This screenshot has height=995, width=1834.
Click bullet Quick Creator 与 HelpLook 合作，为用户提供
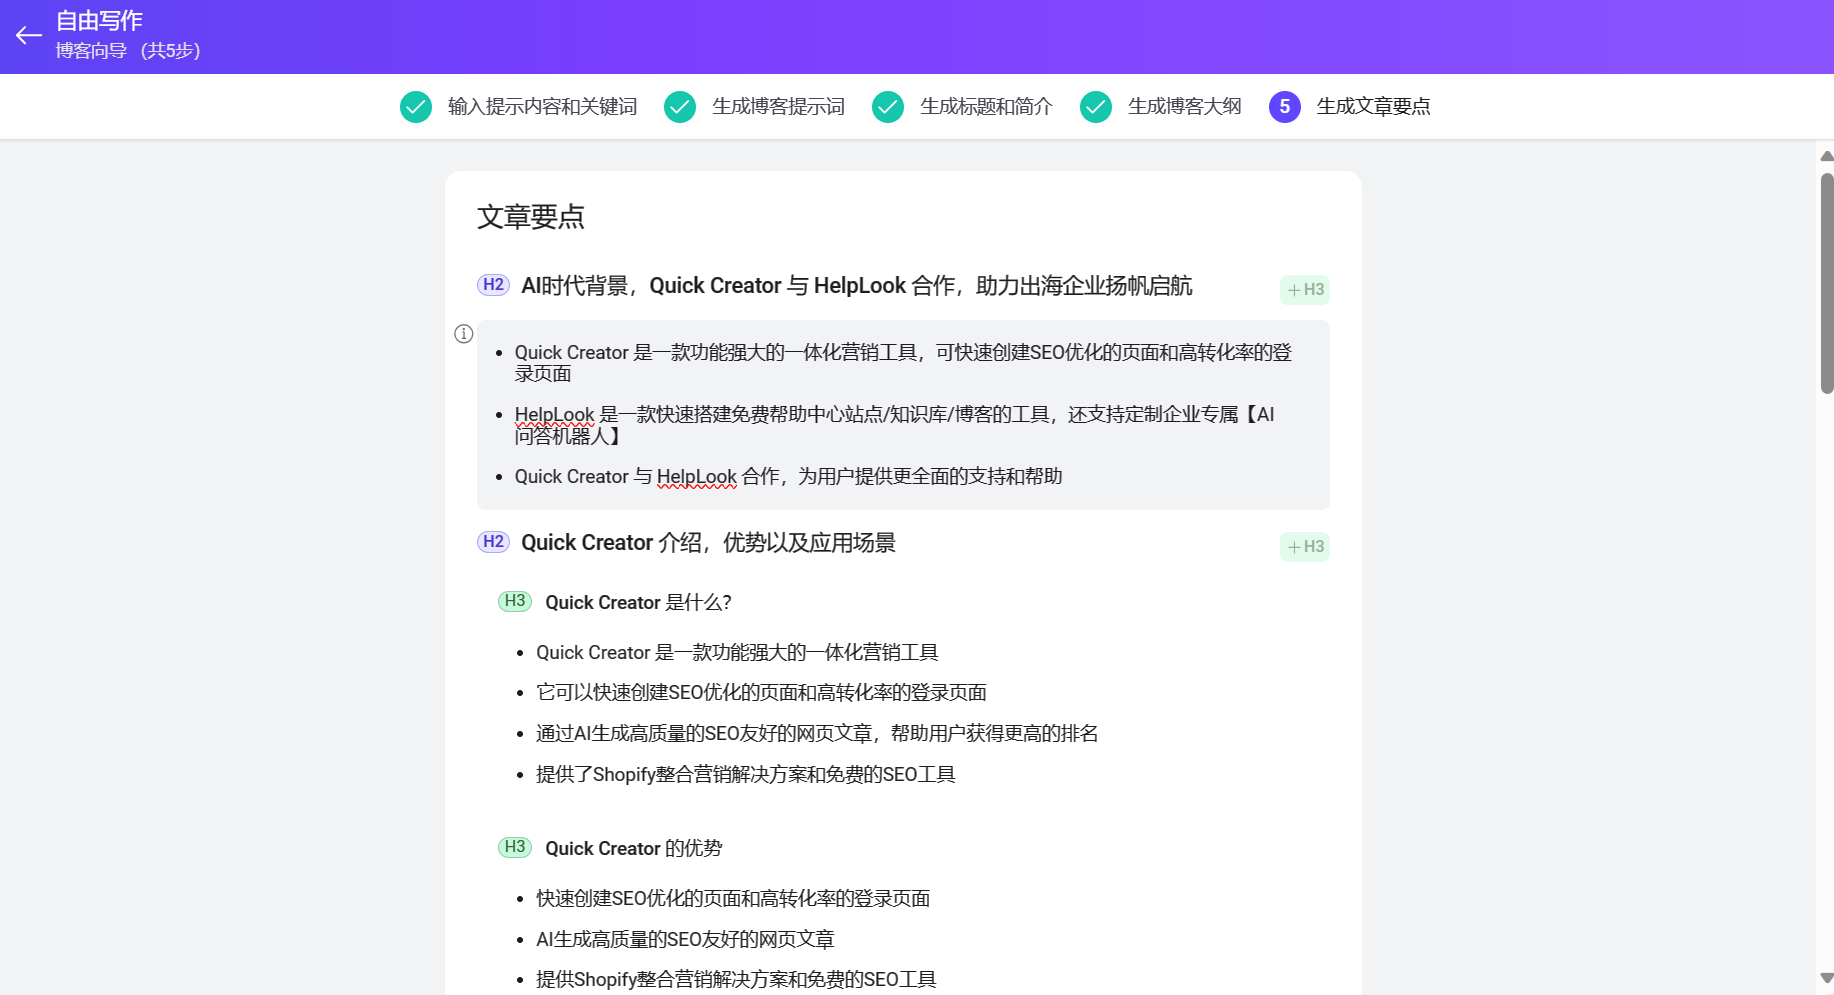[x=788, y=477]
